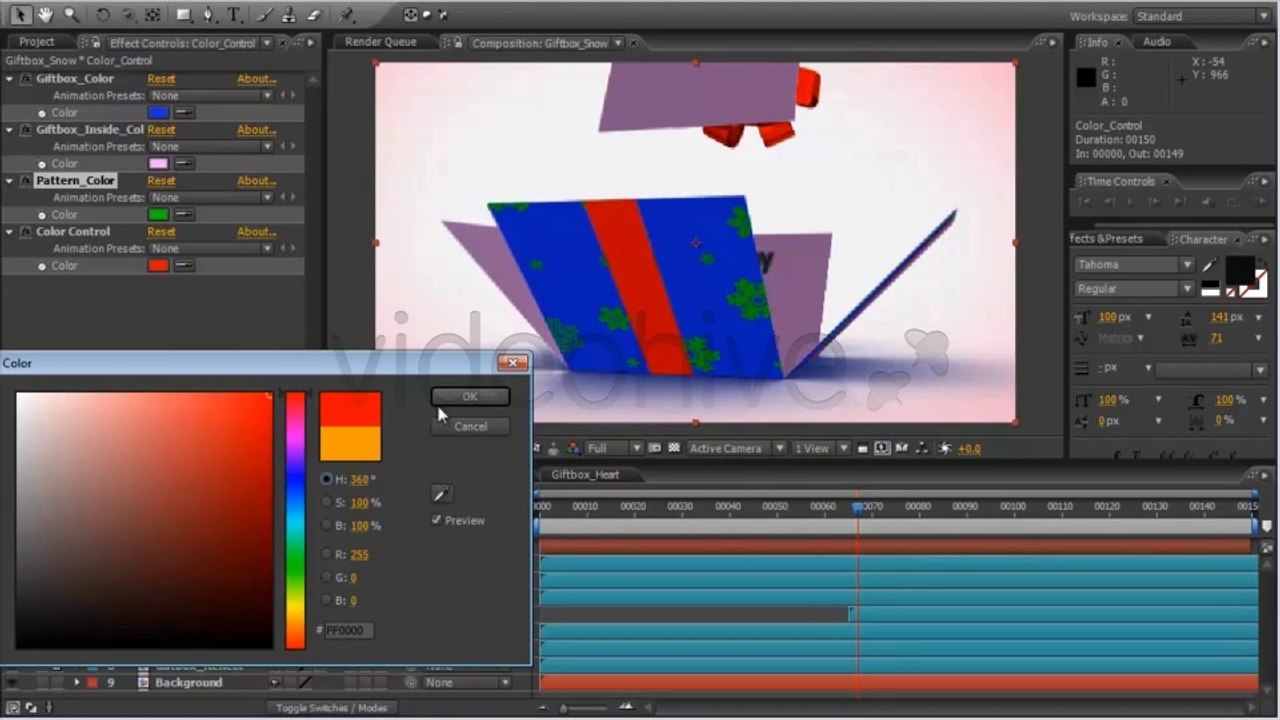Image resolution: width=1280 pixels, height=720 pixels.
Task: Collapse the Giftbox_Inside_Col effect group
Action: tap(10, 130)
